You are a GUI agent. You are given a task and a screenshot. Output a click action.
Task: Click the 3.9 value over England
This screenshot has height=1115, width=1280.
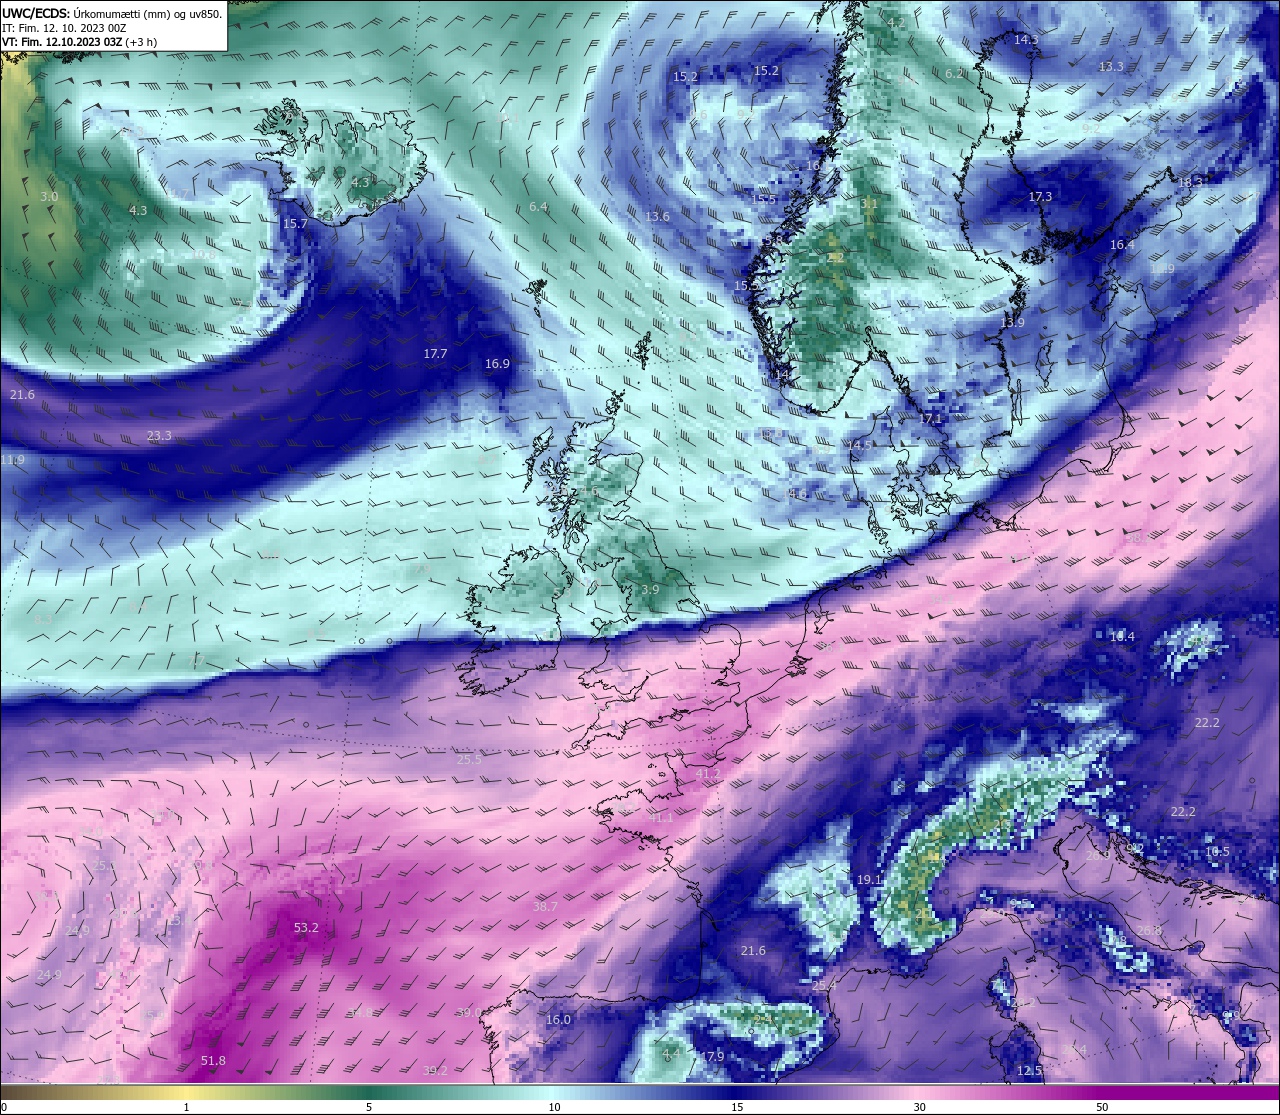click(x=650, y=590)
